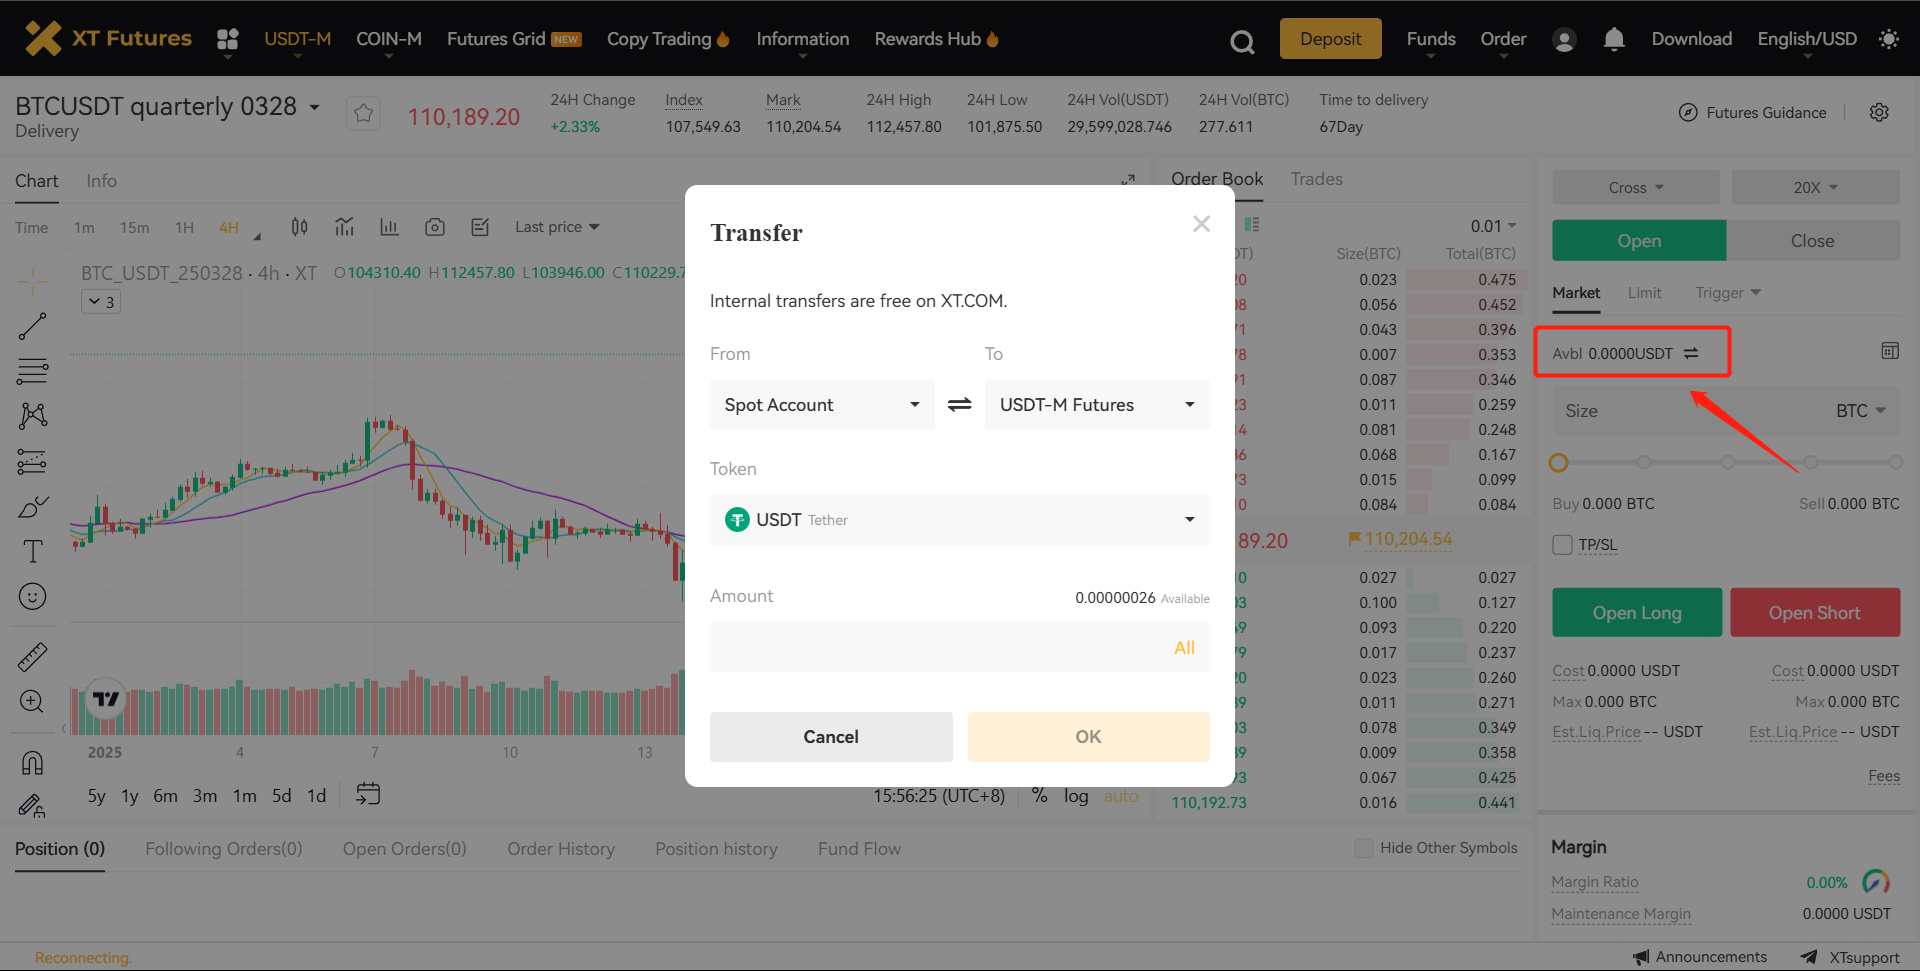Open the go-to-date calendar icon
The height and width of the screenshot is (971, 1920).
[368, 794]
